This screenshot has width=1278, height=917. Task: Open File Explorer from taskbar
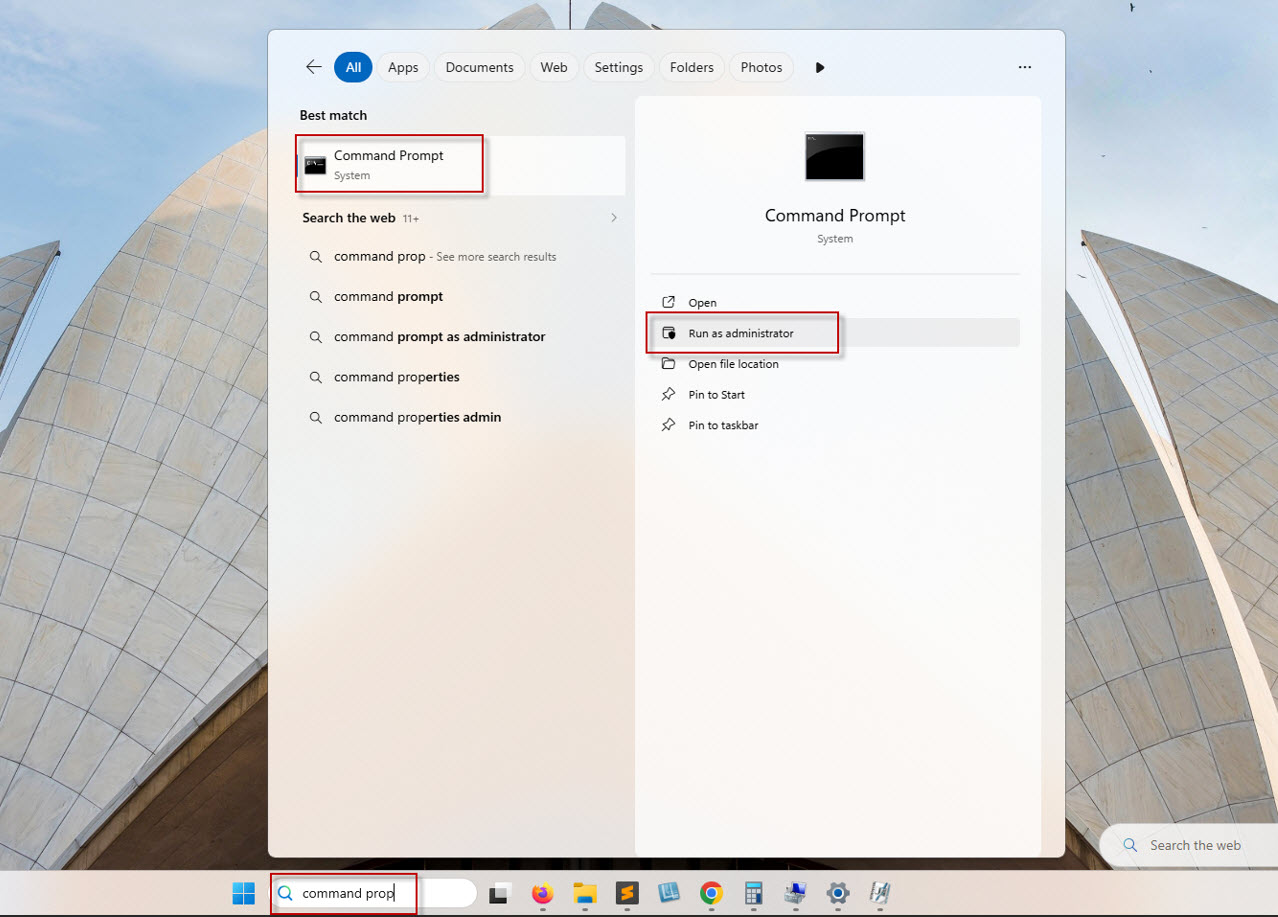pyautogui.click(x=585, y=893)
